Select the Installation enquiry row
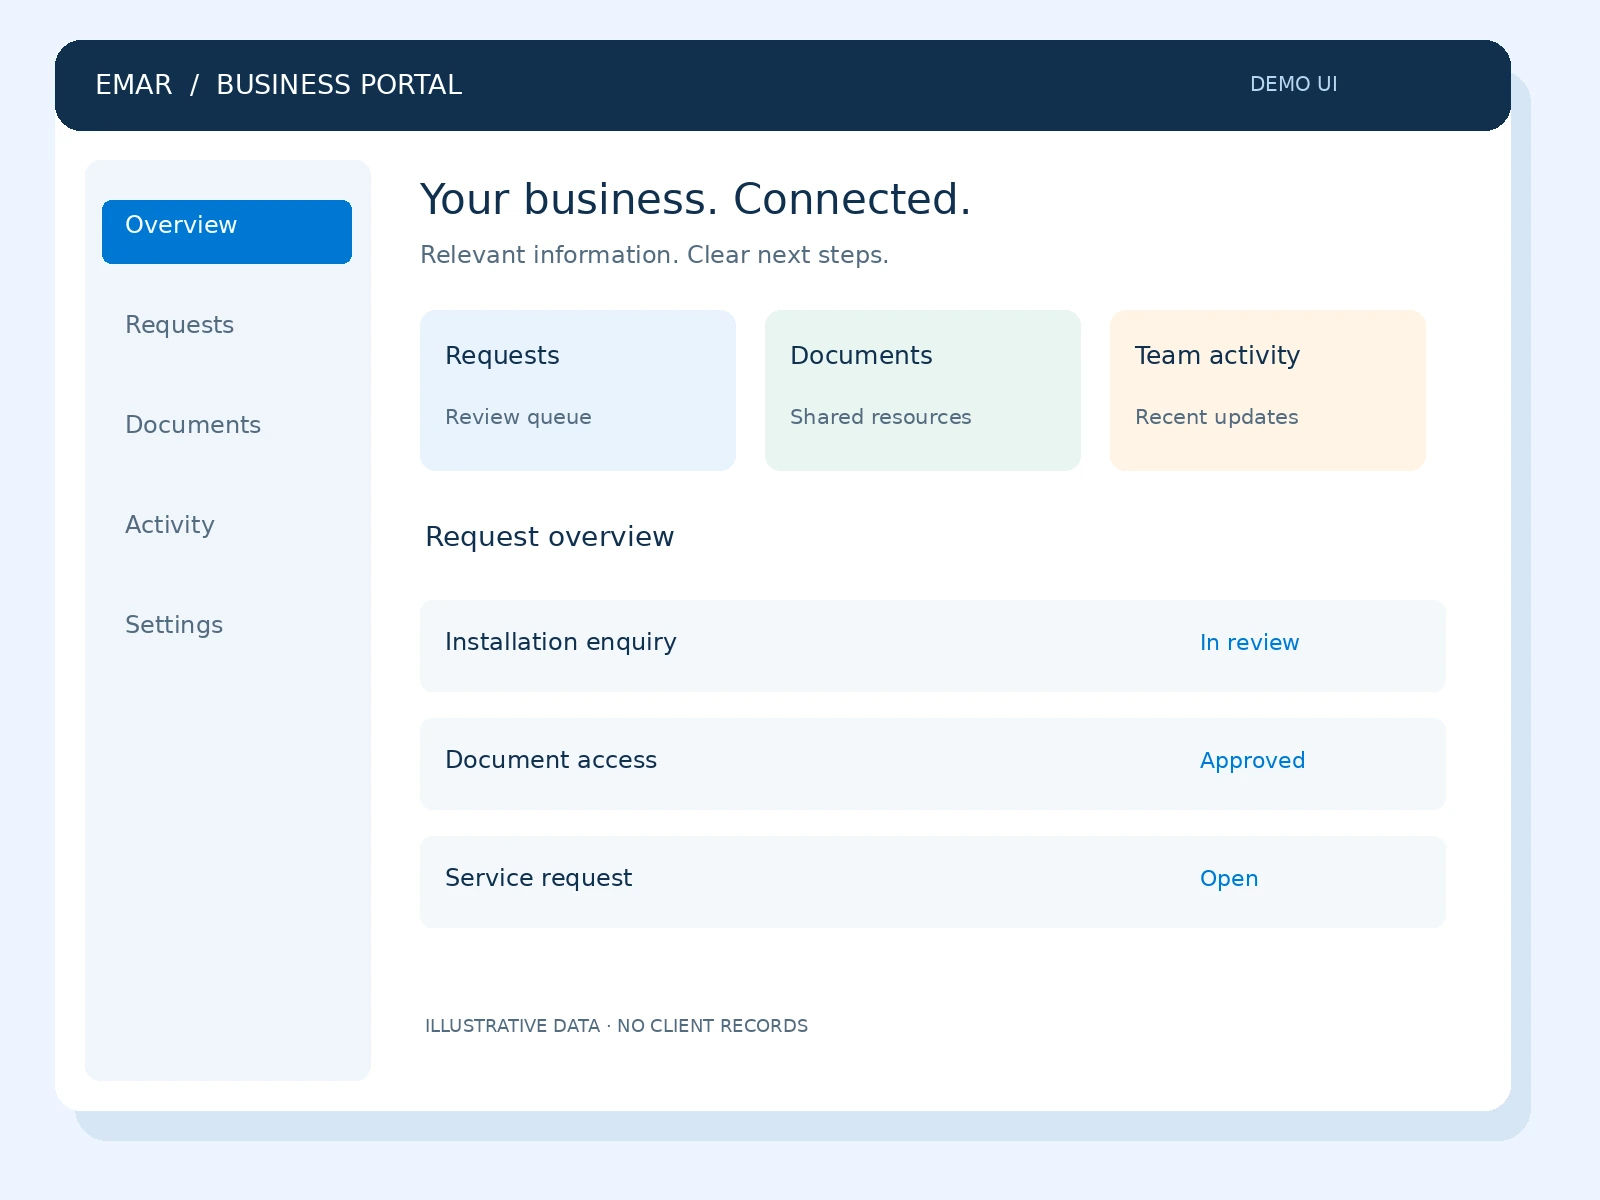1600x1200 pixels. (933, 646)
